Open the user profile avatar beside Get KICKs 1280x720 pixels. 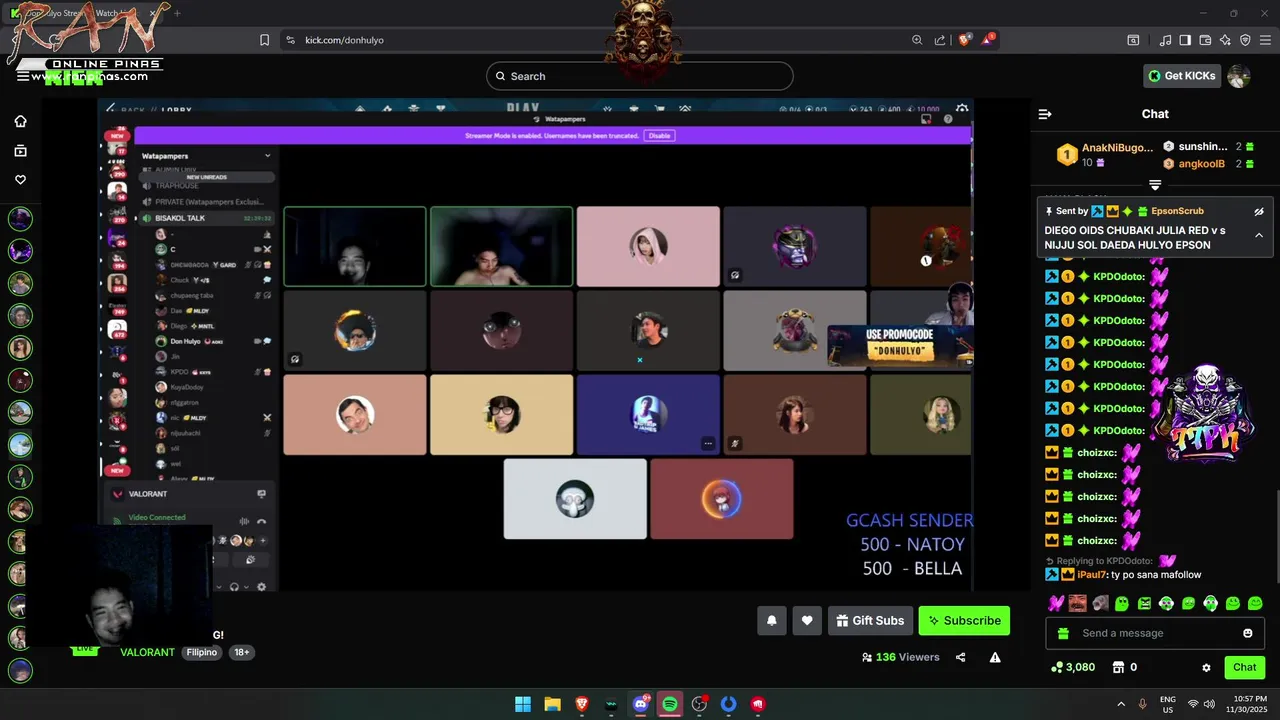pyautogui.click(x=1239, y=76)
